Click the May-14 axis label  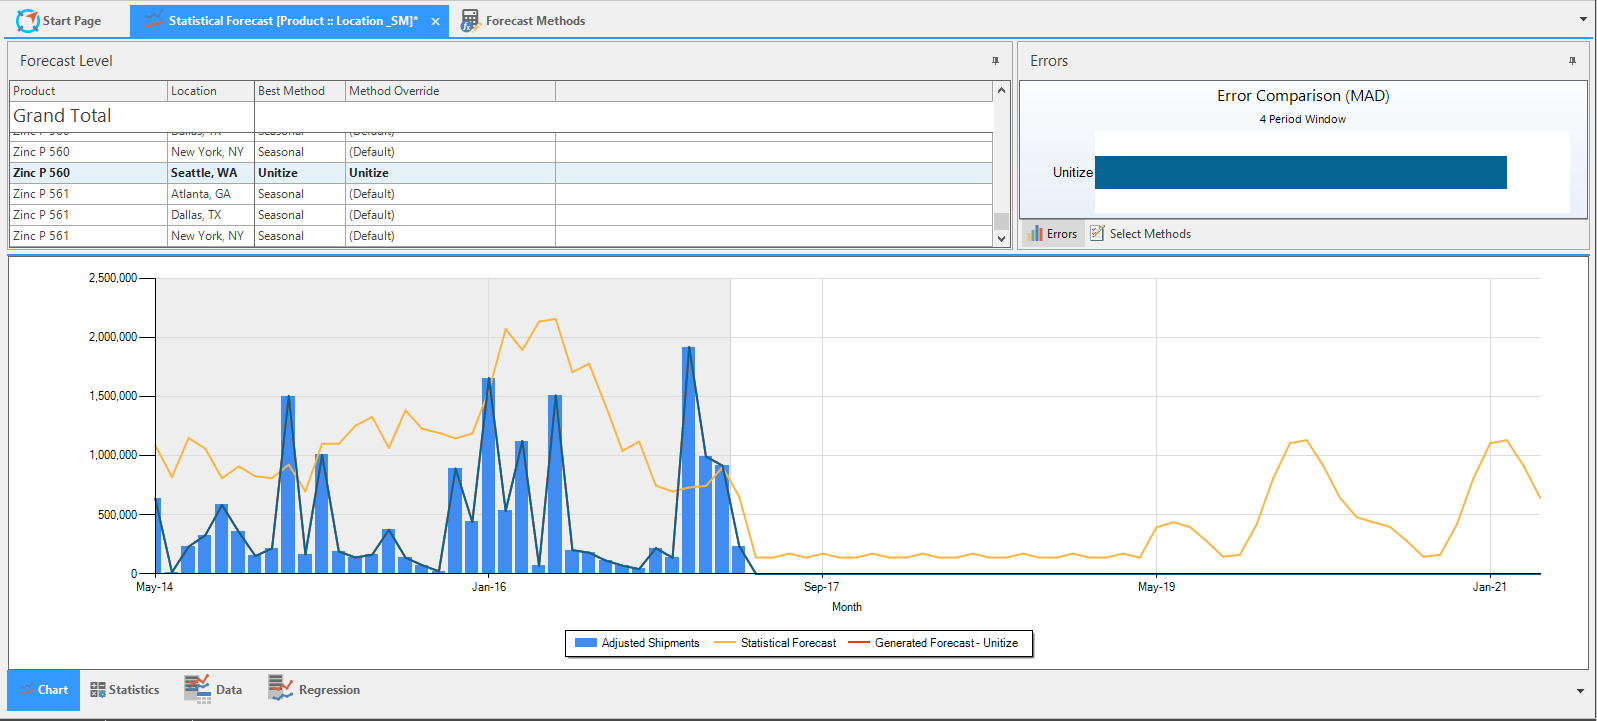[154, 587]
